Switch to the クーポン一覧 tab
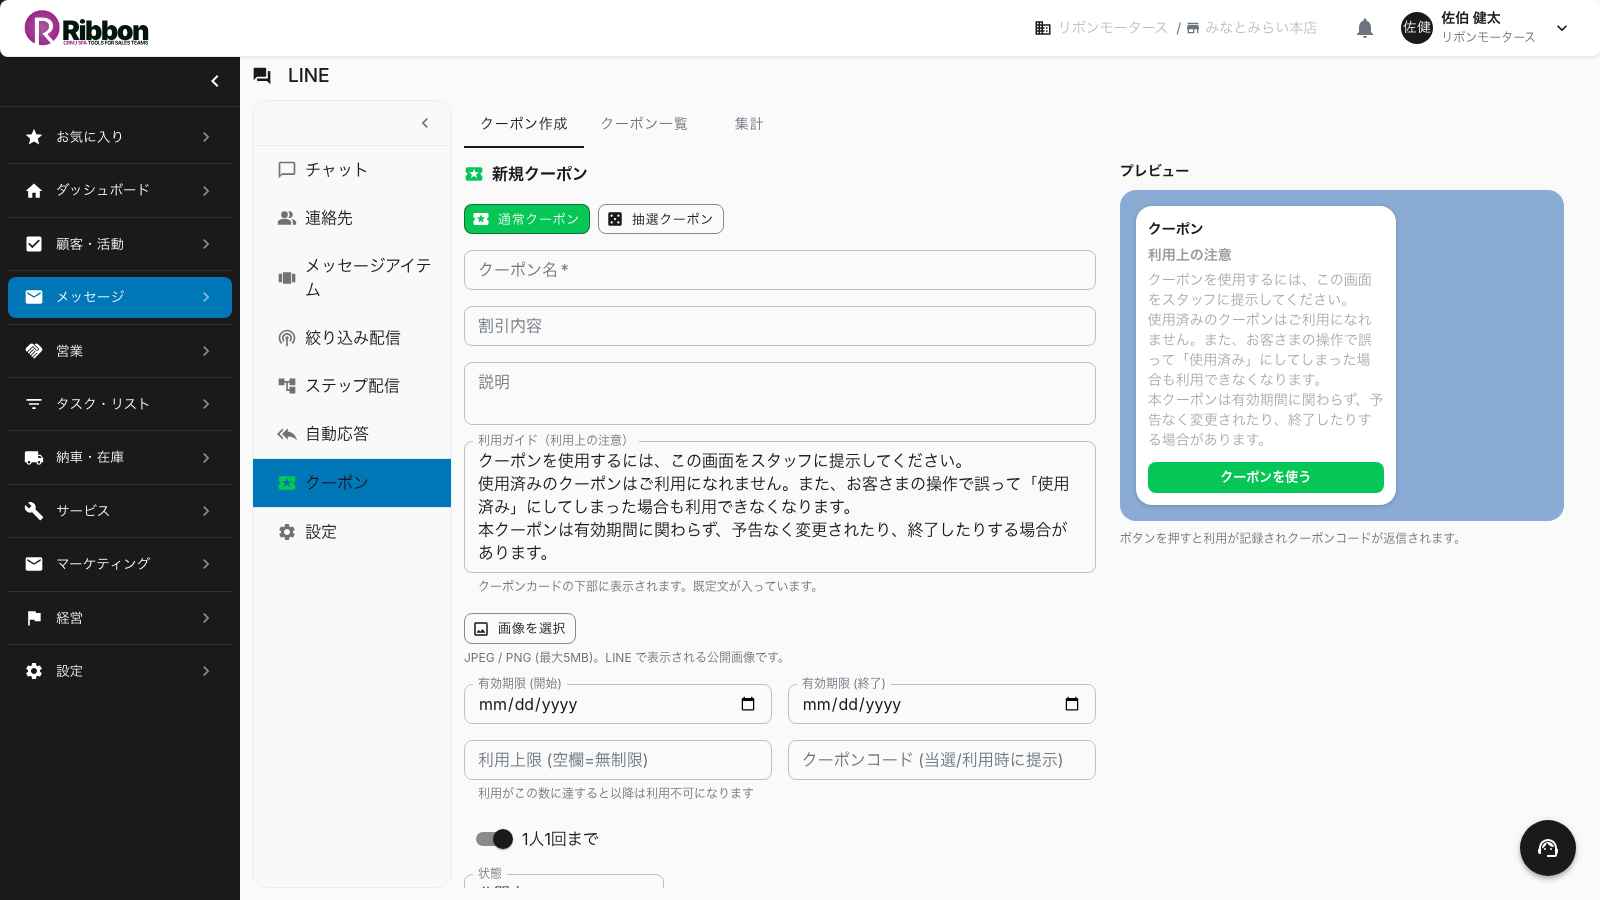Viewport: 1600px width, 900px height. click(x=644, y=124)
